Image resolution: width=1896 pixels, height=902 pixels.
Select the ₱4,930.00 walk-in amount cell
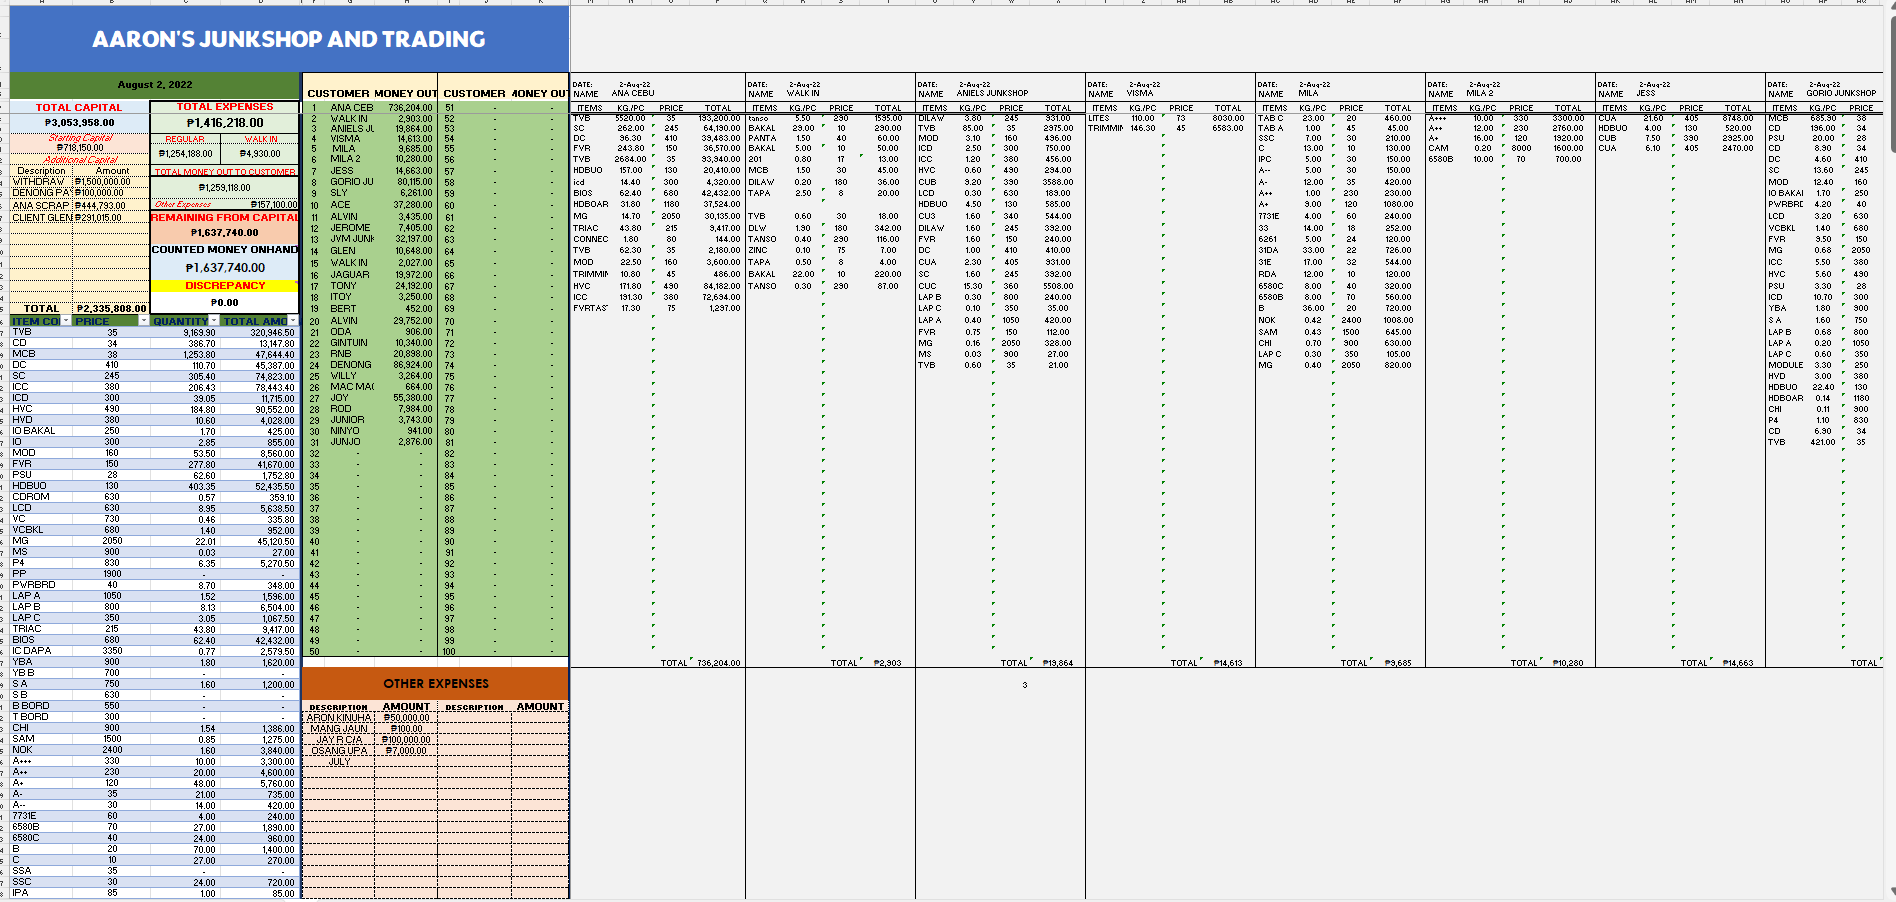point(260,154)
